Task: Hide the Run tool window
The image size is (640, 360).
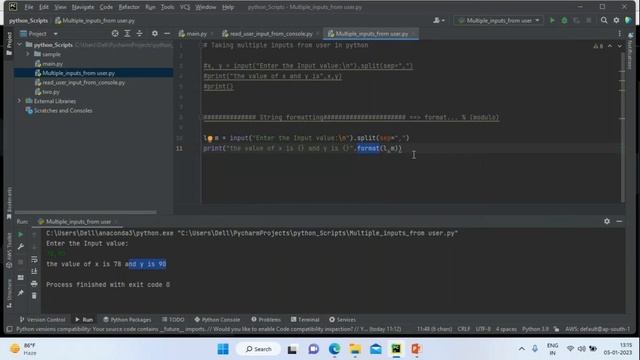Action: [619, 221]
